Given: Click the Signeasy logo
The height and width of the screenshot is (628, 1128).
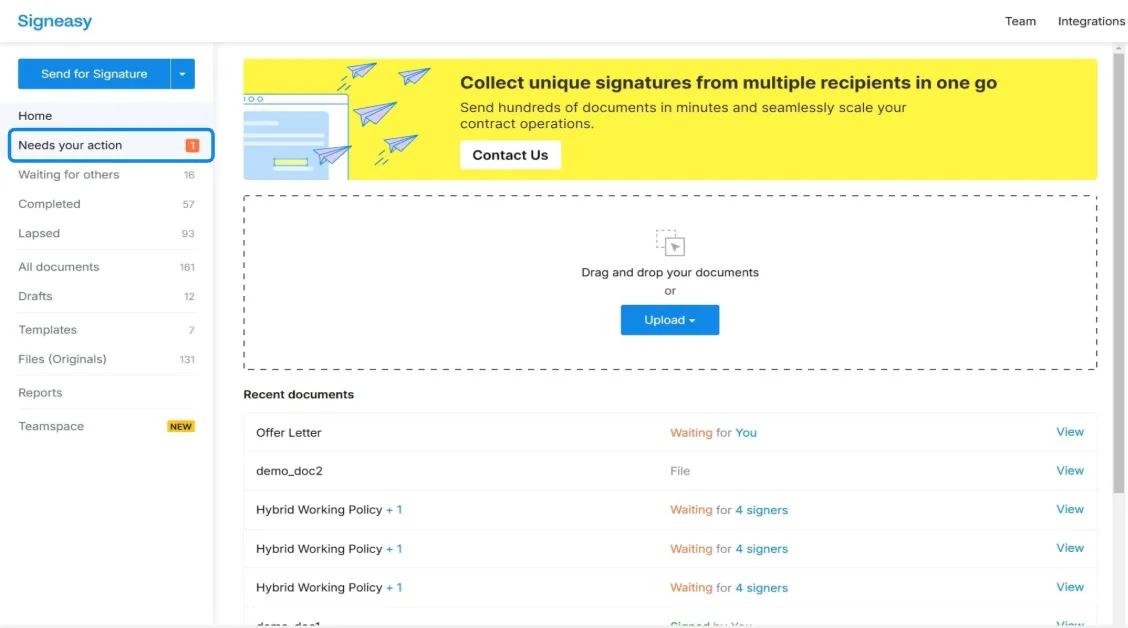Looking at the screenshot, I should point(55,21).
